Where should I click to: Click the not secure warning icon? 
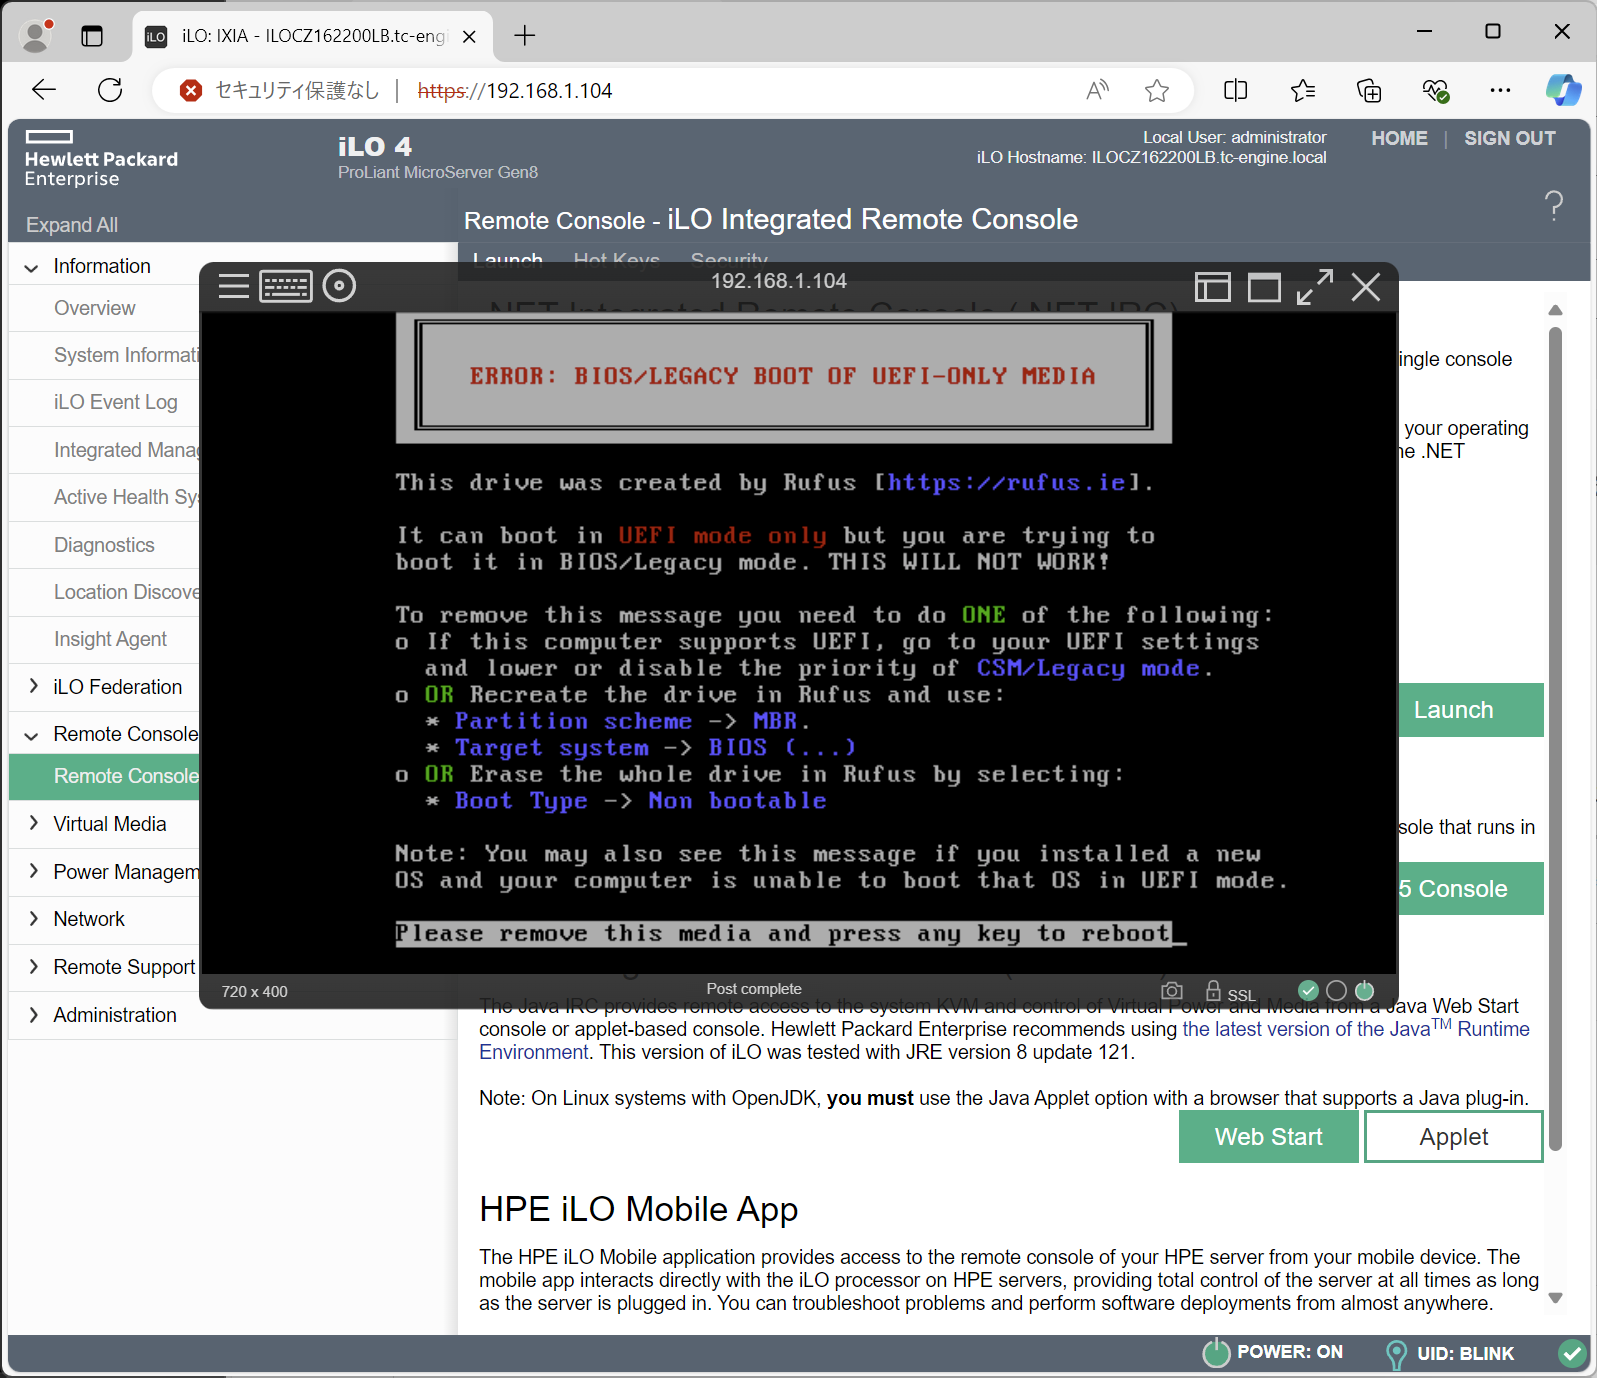191,91
